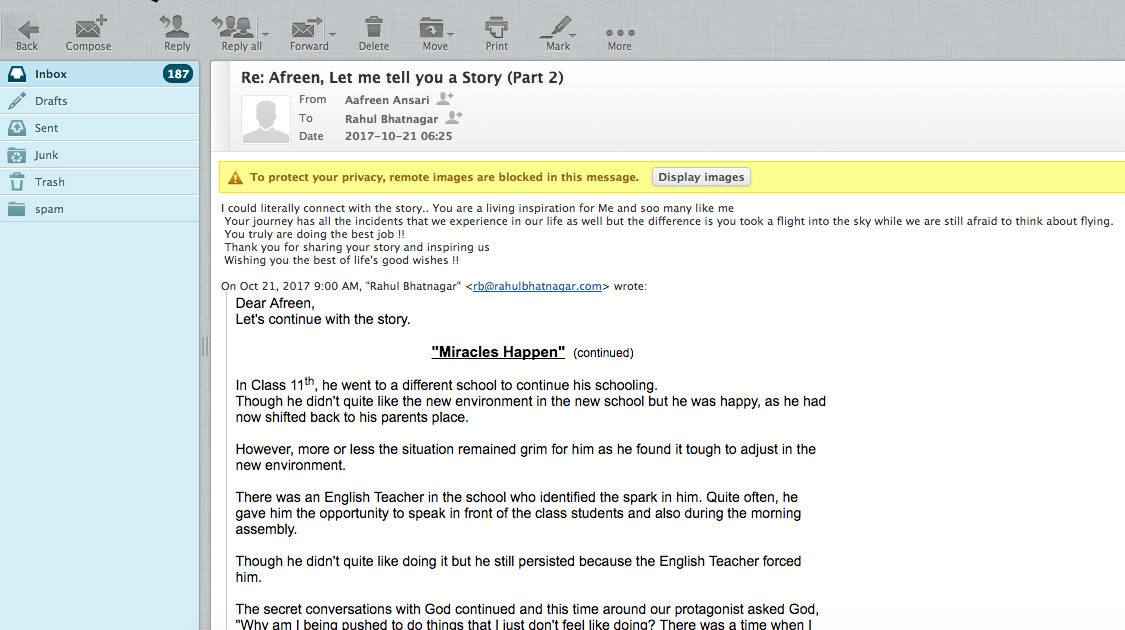Open the Junk folder

[100, 155]
